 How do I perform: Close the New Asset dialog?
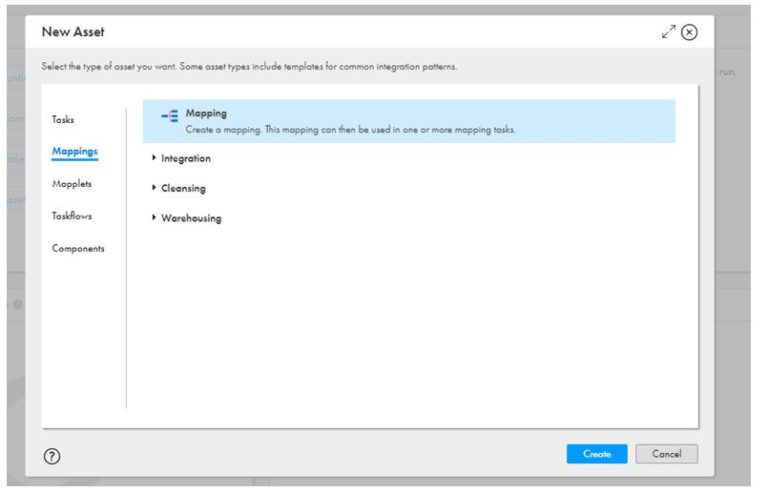click(x=689, y=32)
